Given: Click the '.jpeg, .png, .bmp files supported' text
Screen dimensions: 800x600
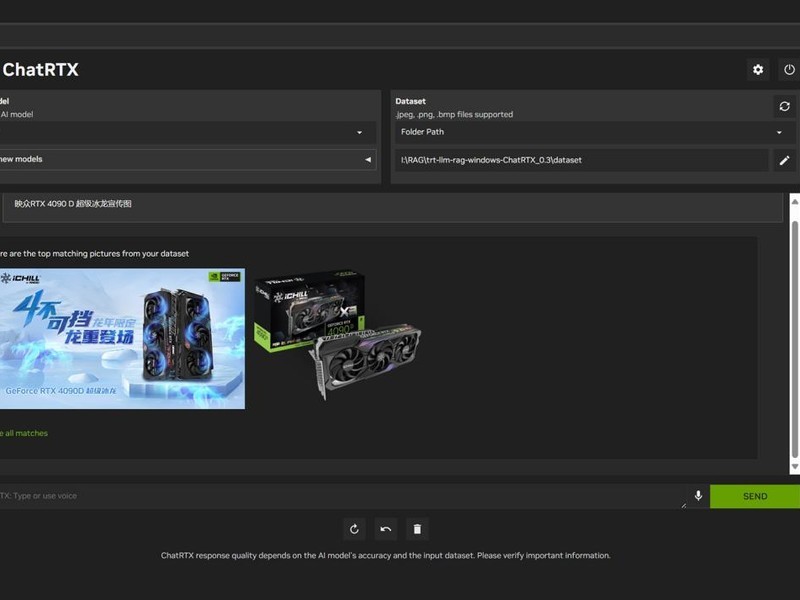Looking at the screenshot, I should coord(454,114).
